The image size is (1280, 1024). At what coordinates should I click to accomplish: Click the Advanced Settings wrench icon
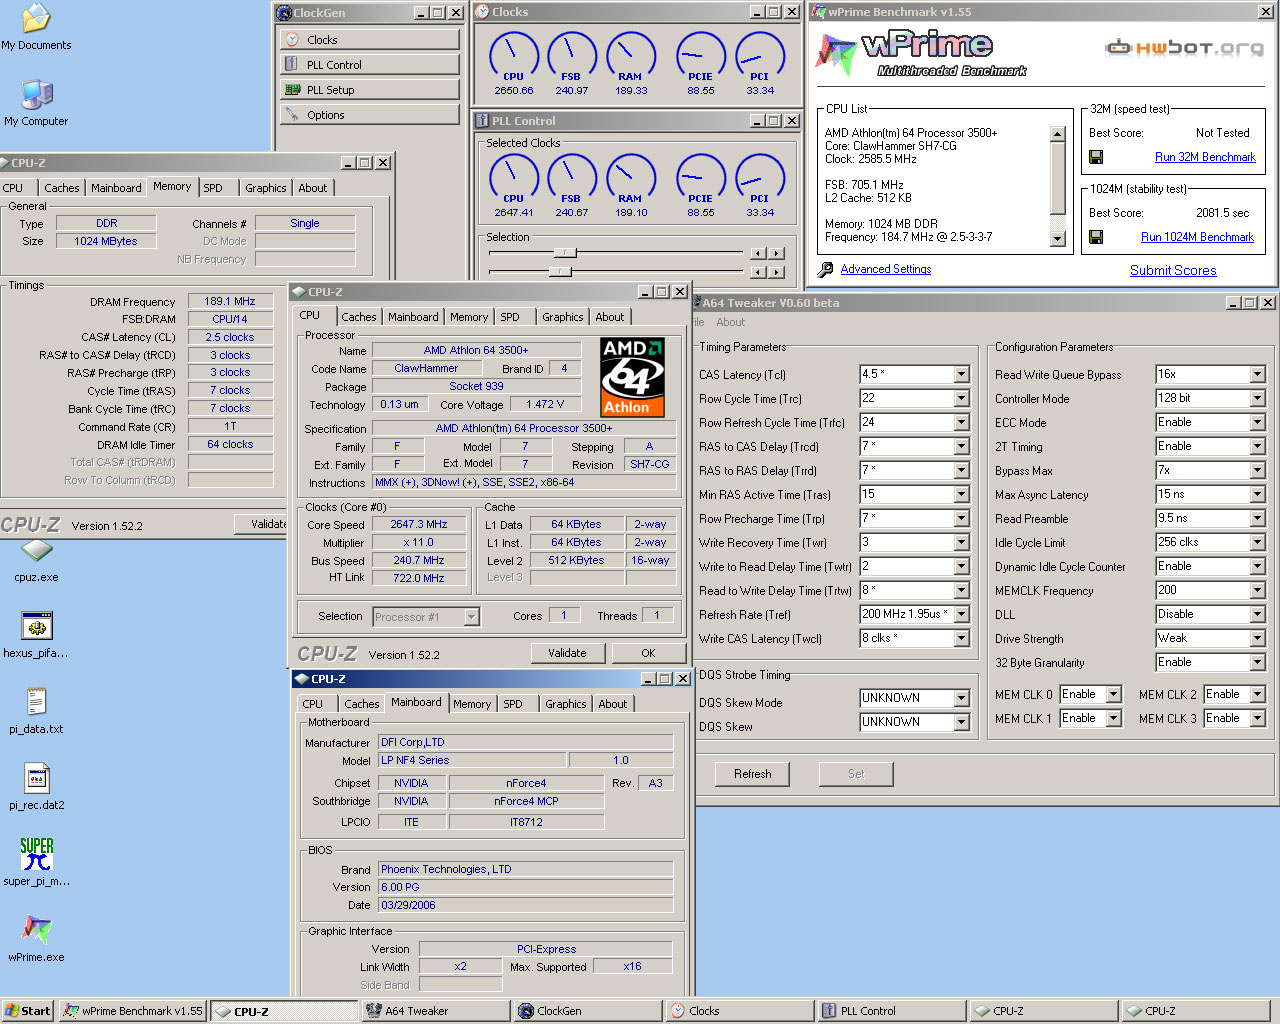point(826,269)
